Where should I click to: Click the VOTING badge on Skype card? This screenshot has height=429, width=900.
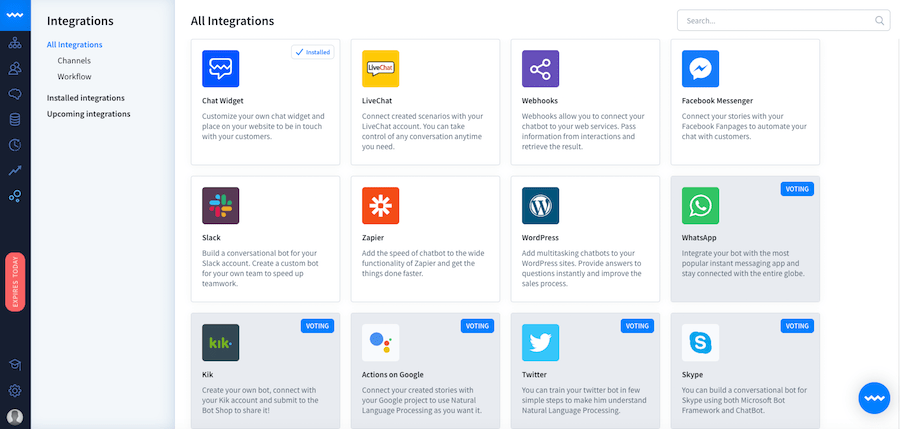click(797, 326)
